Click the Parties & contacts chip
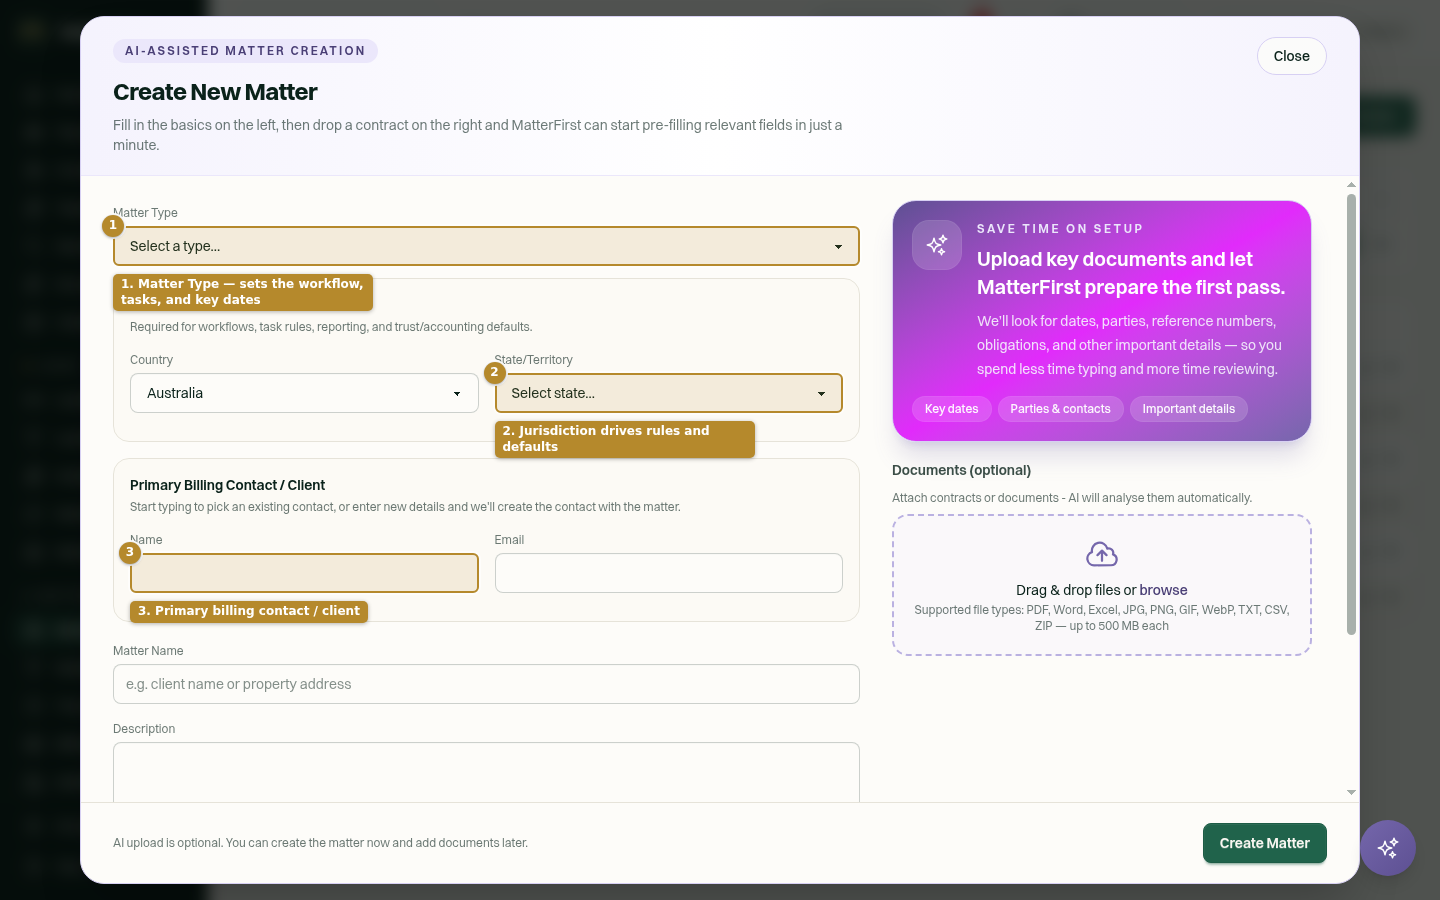This screenshot has width=1440, height=900. (x=1060, y=409)
